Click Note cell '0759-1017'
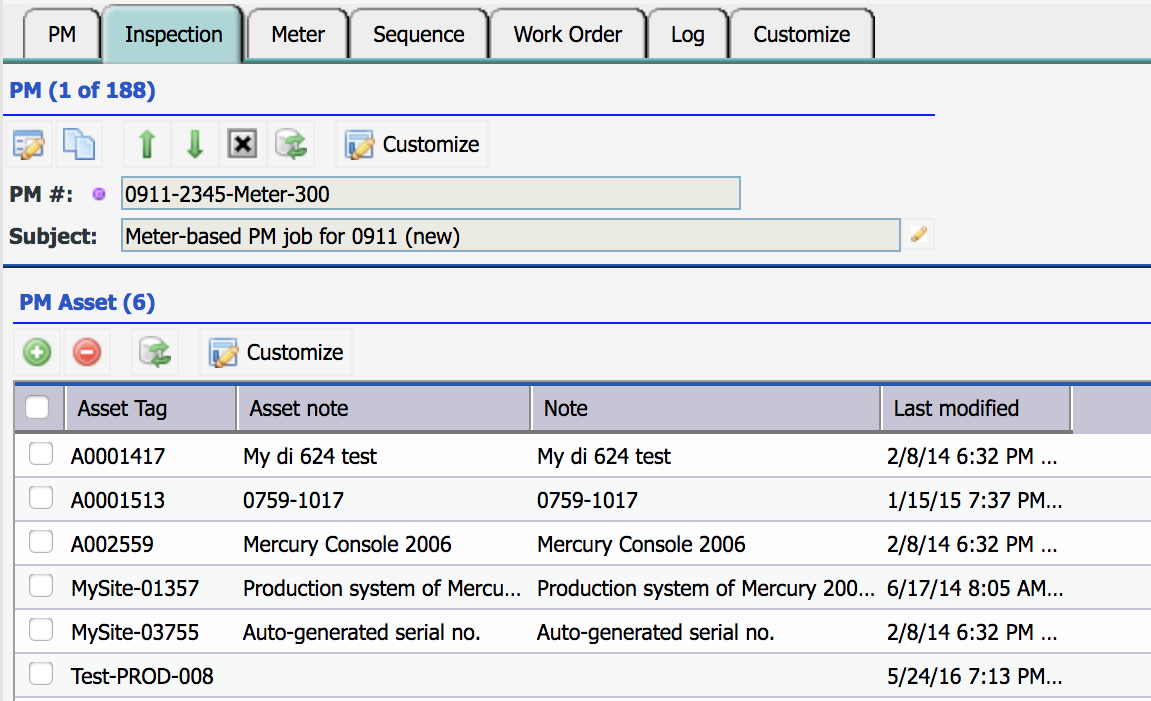This screenshot has height=701, width=1151. [x=587, y=501]
